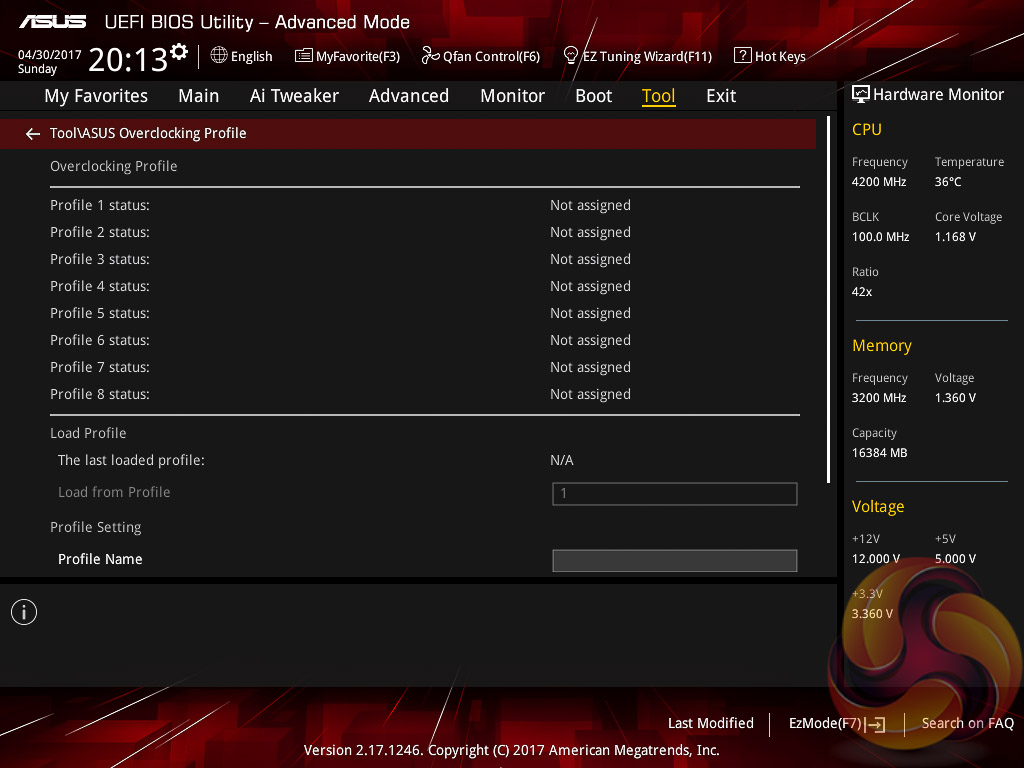Click the back arrow in Overclocking Profile header

click(x=33, y=134)
